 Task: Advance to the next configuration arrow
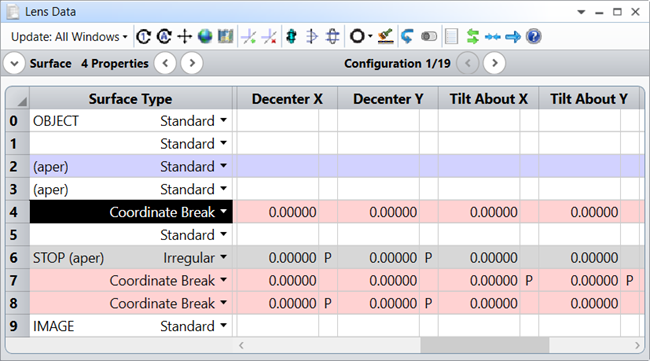(x=494, y=63)
